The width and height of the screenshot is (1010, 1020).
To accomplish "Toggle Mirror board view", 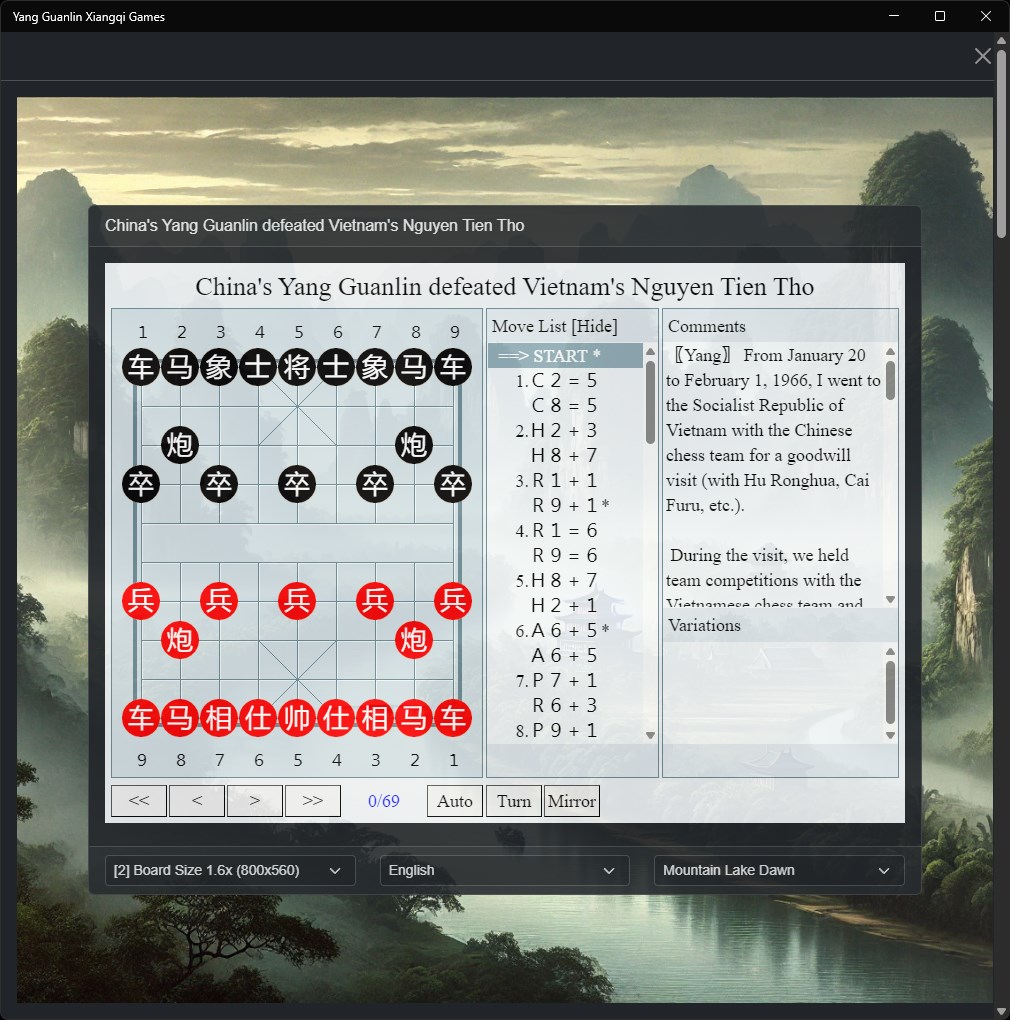I will [x=572, y=801].
